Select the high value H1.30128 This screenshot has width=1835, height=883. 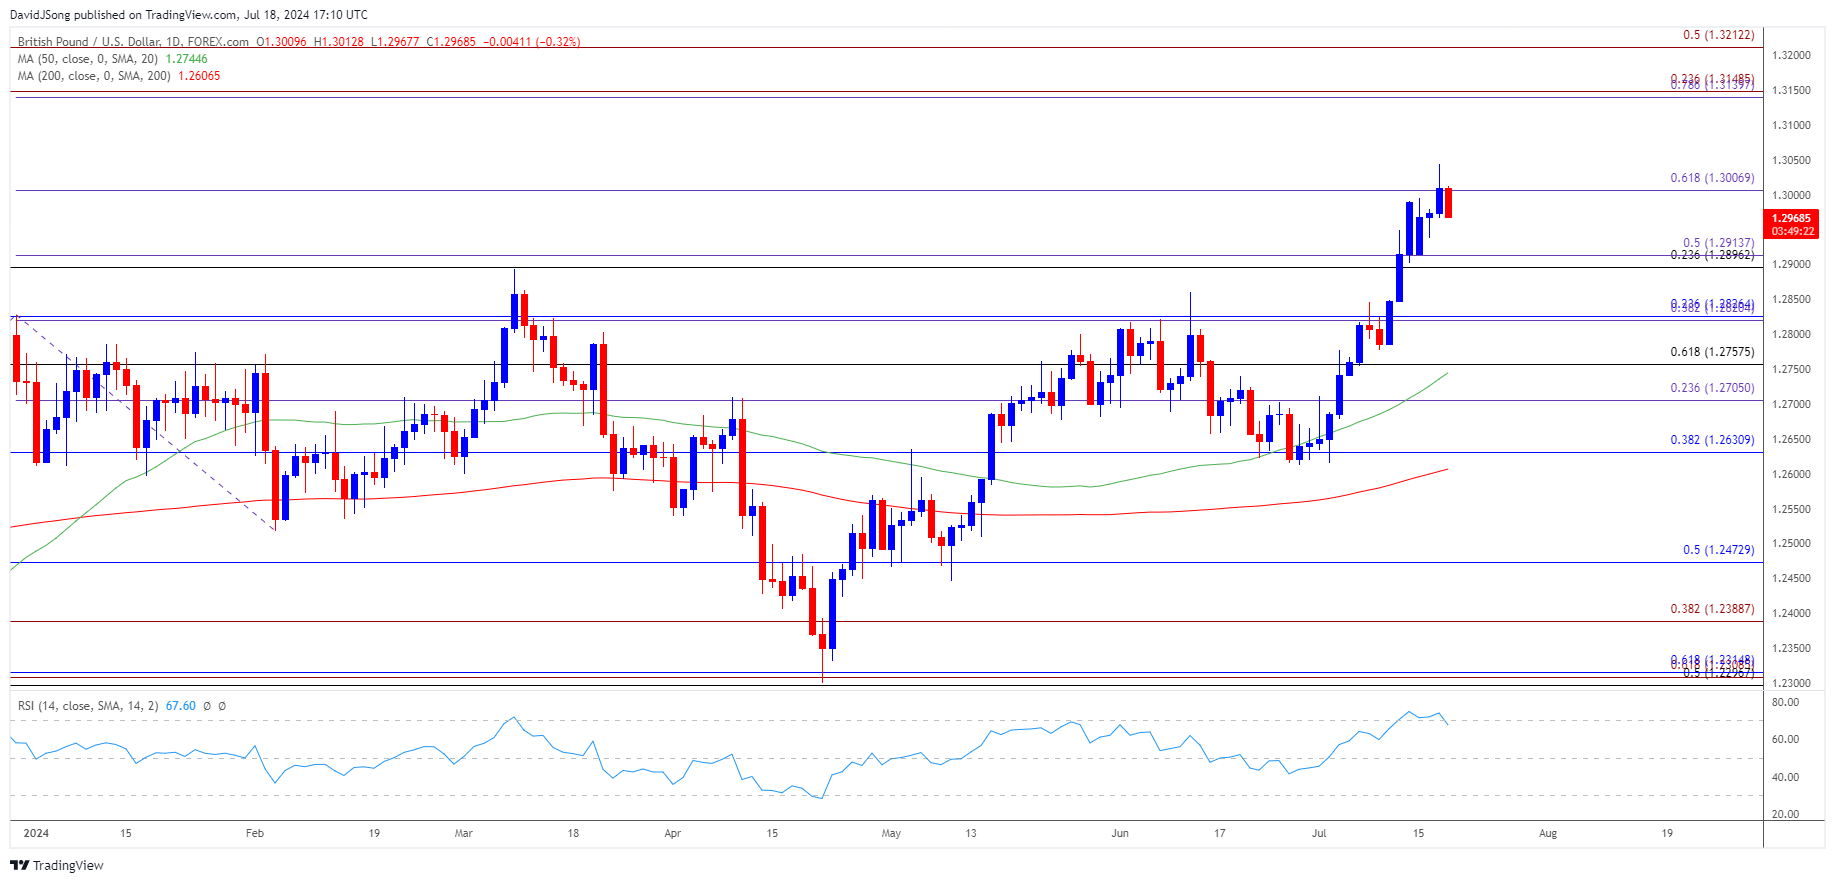coord(339,42)
